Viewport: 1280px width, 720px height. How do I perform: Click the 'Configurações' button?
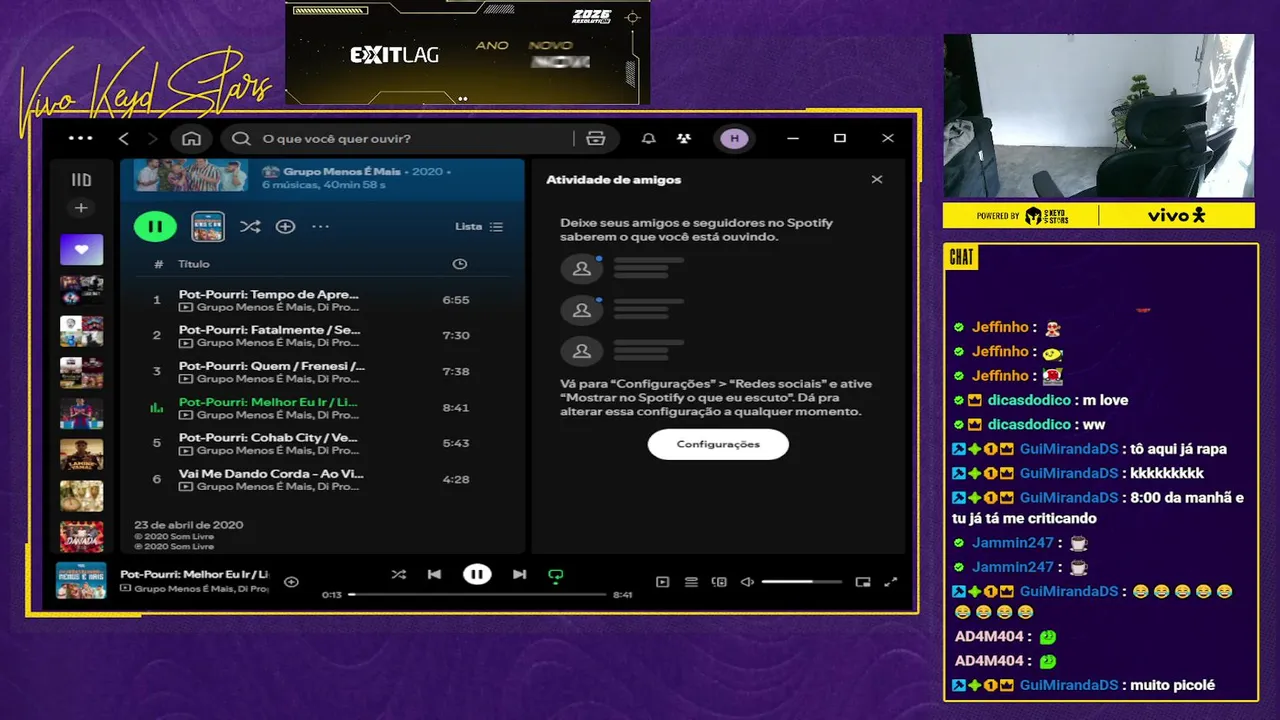click(718, 444)
